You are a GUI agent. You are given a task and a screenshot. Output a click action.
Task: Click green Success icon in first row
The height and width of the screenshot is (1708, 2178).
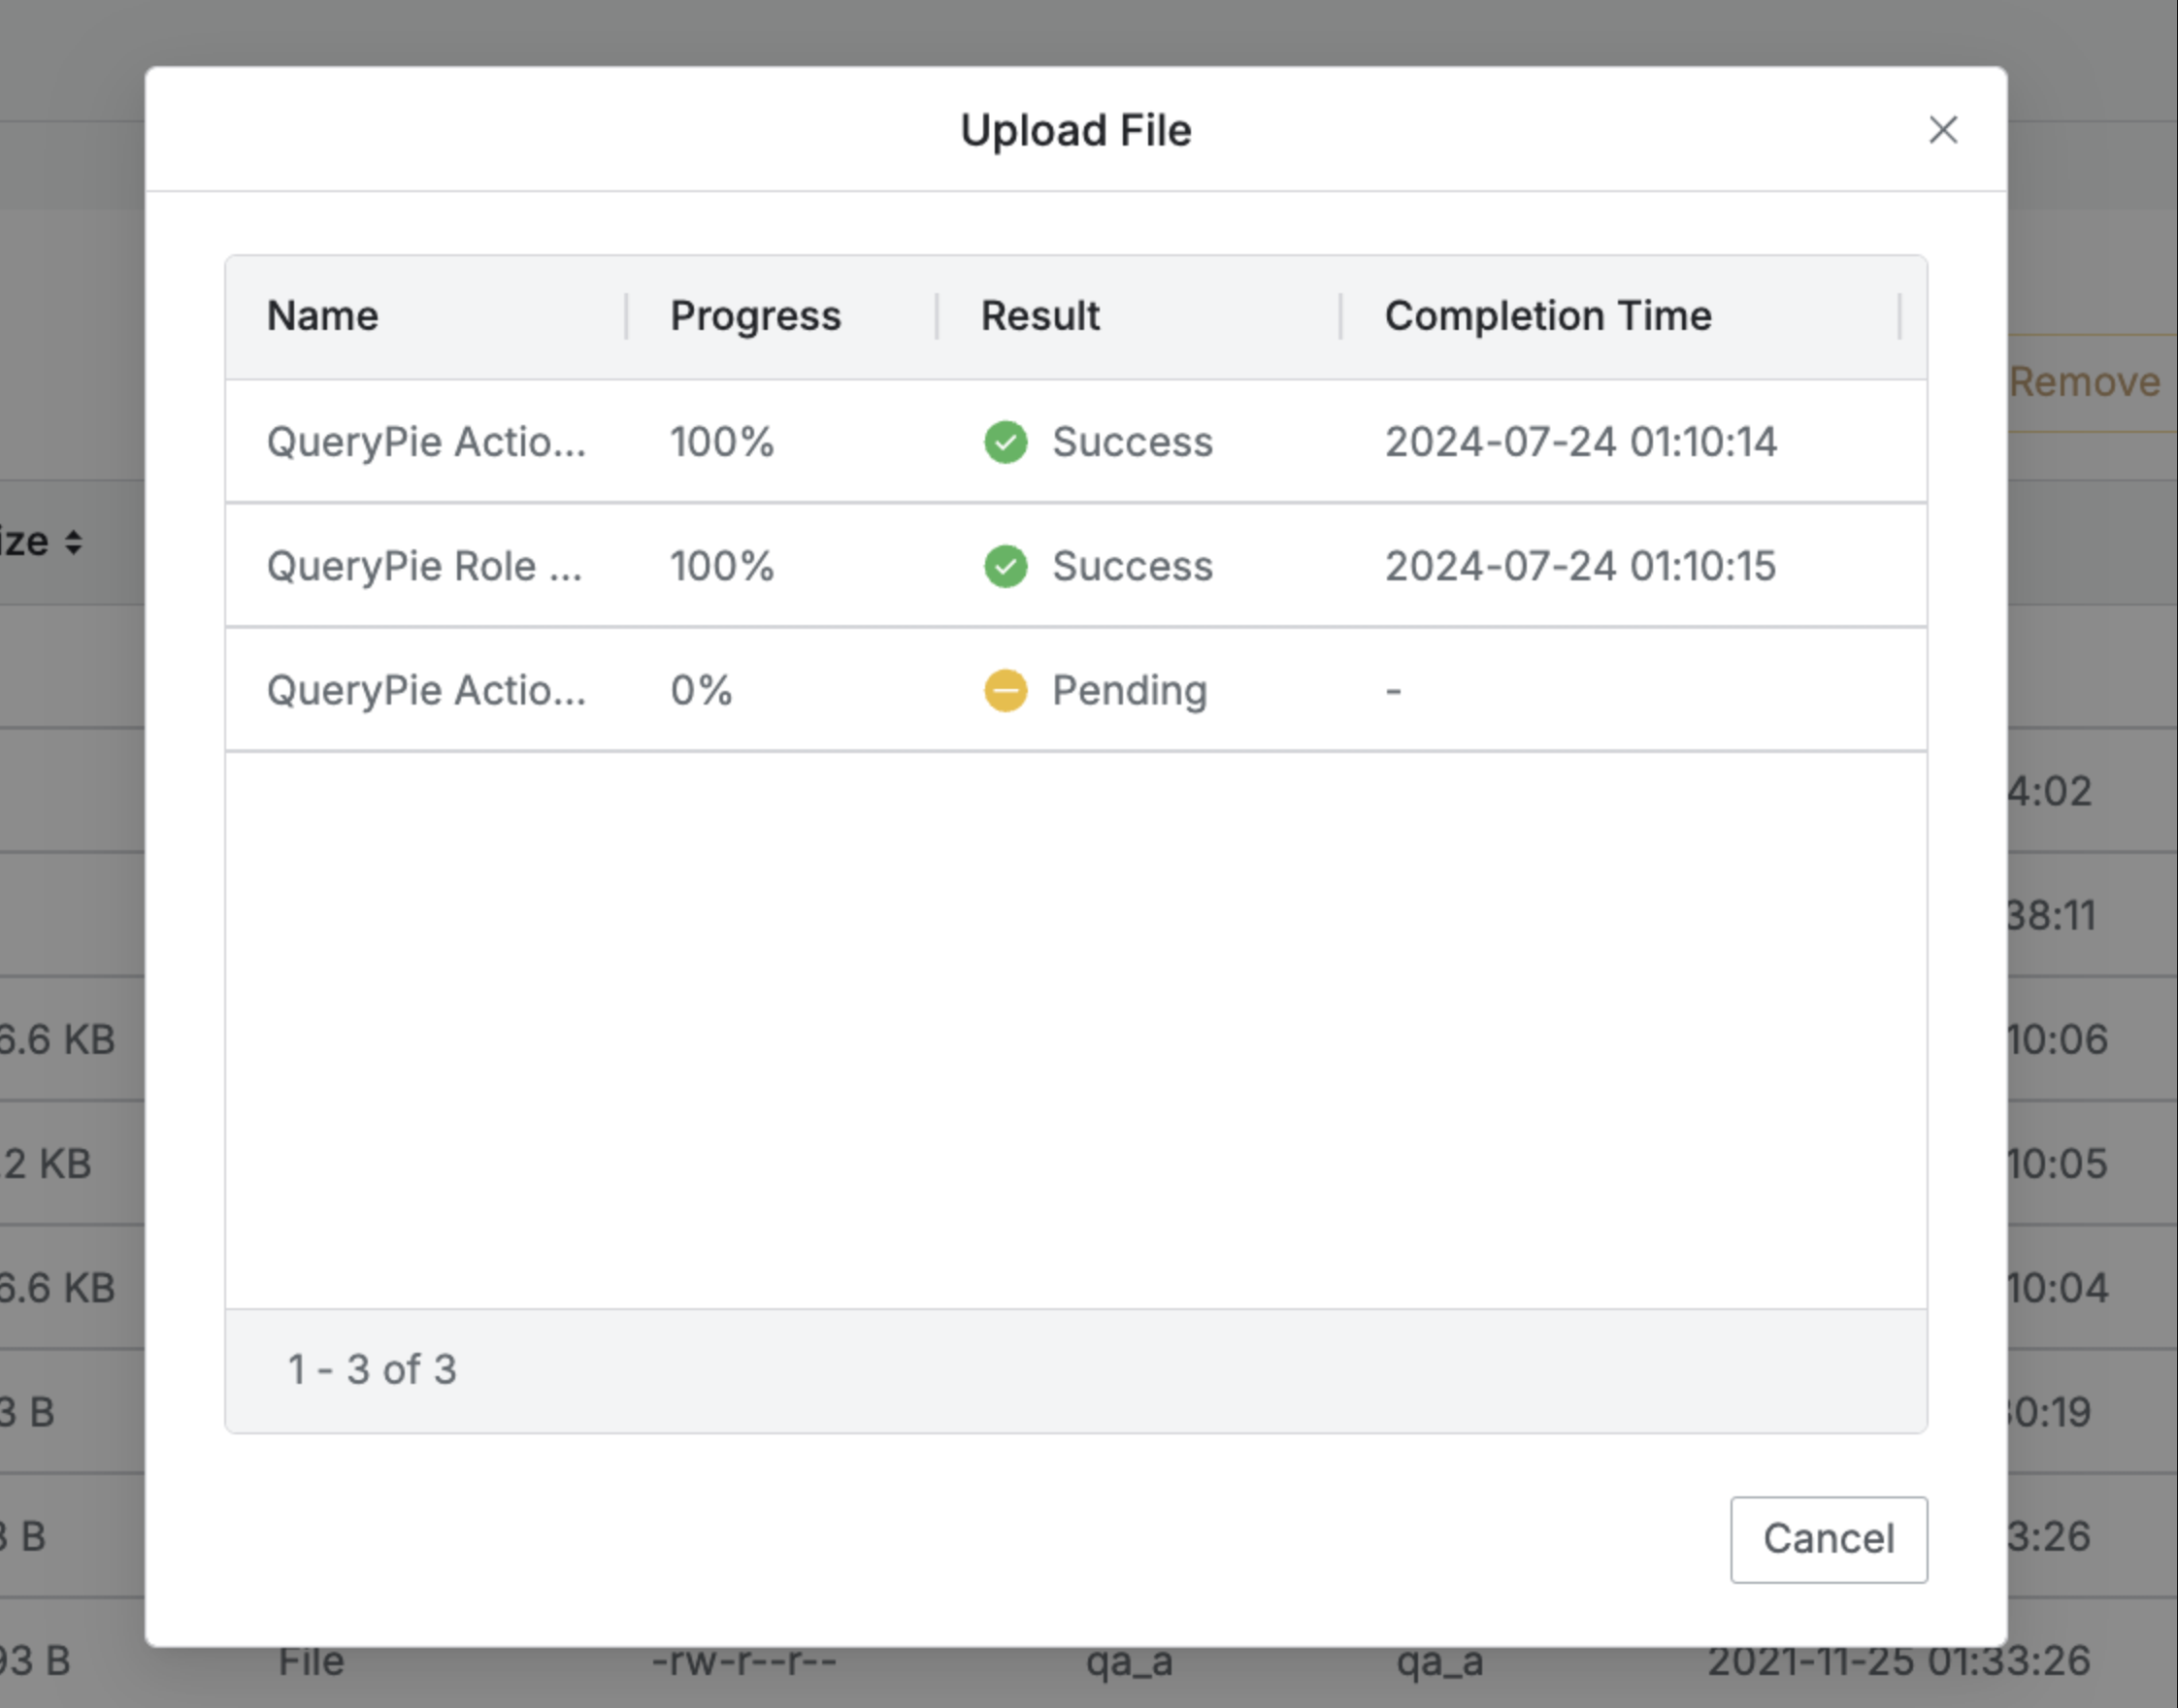pyautogui.click(x=1005, y=442)
